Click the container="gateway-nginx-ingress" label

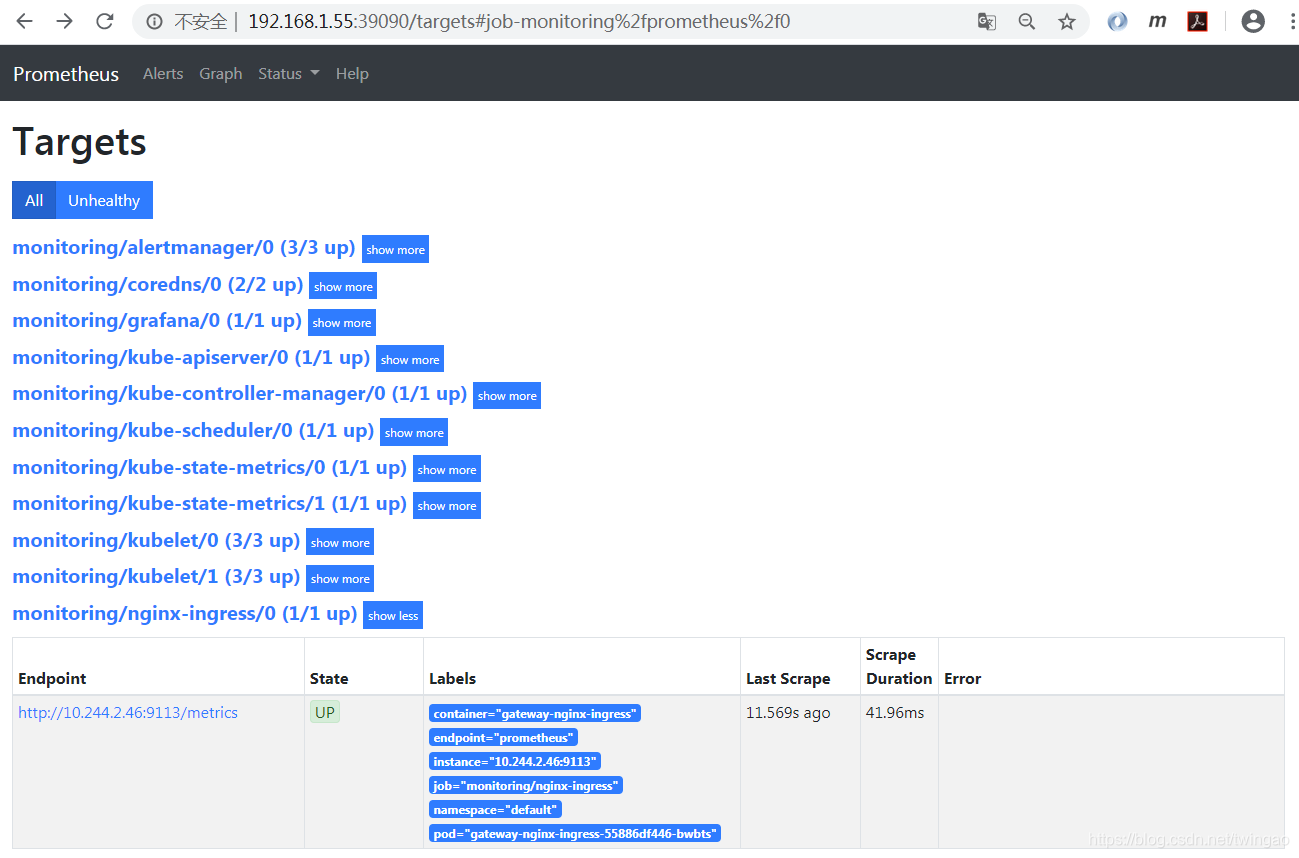point(535,714)
